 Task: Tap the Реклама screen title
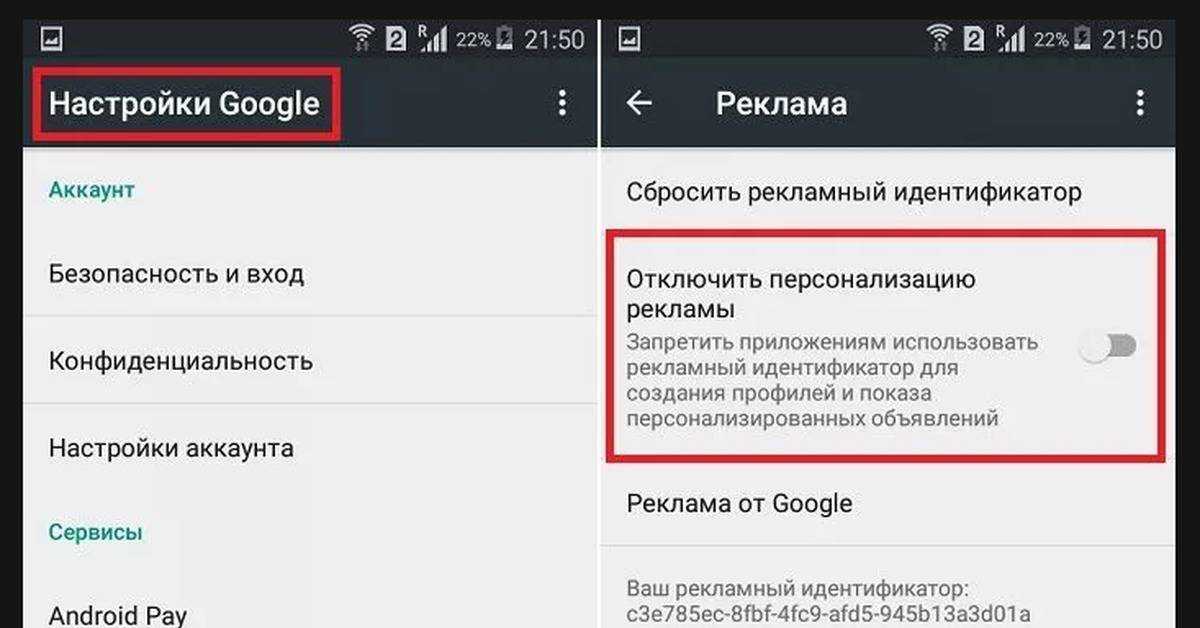pos(782,103)
